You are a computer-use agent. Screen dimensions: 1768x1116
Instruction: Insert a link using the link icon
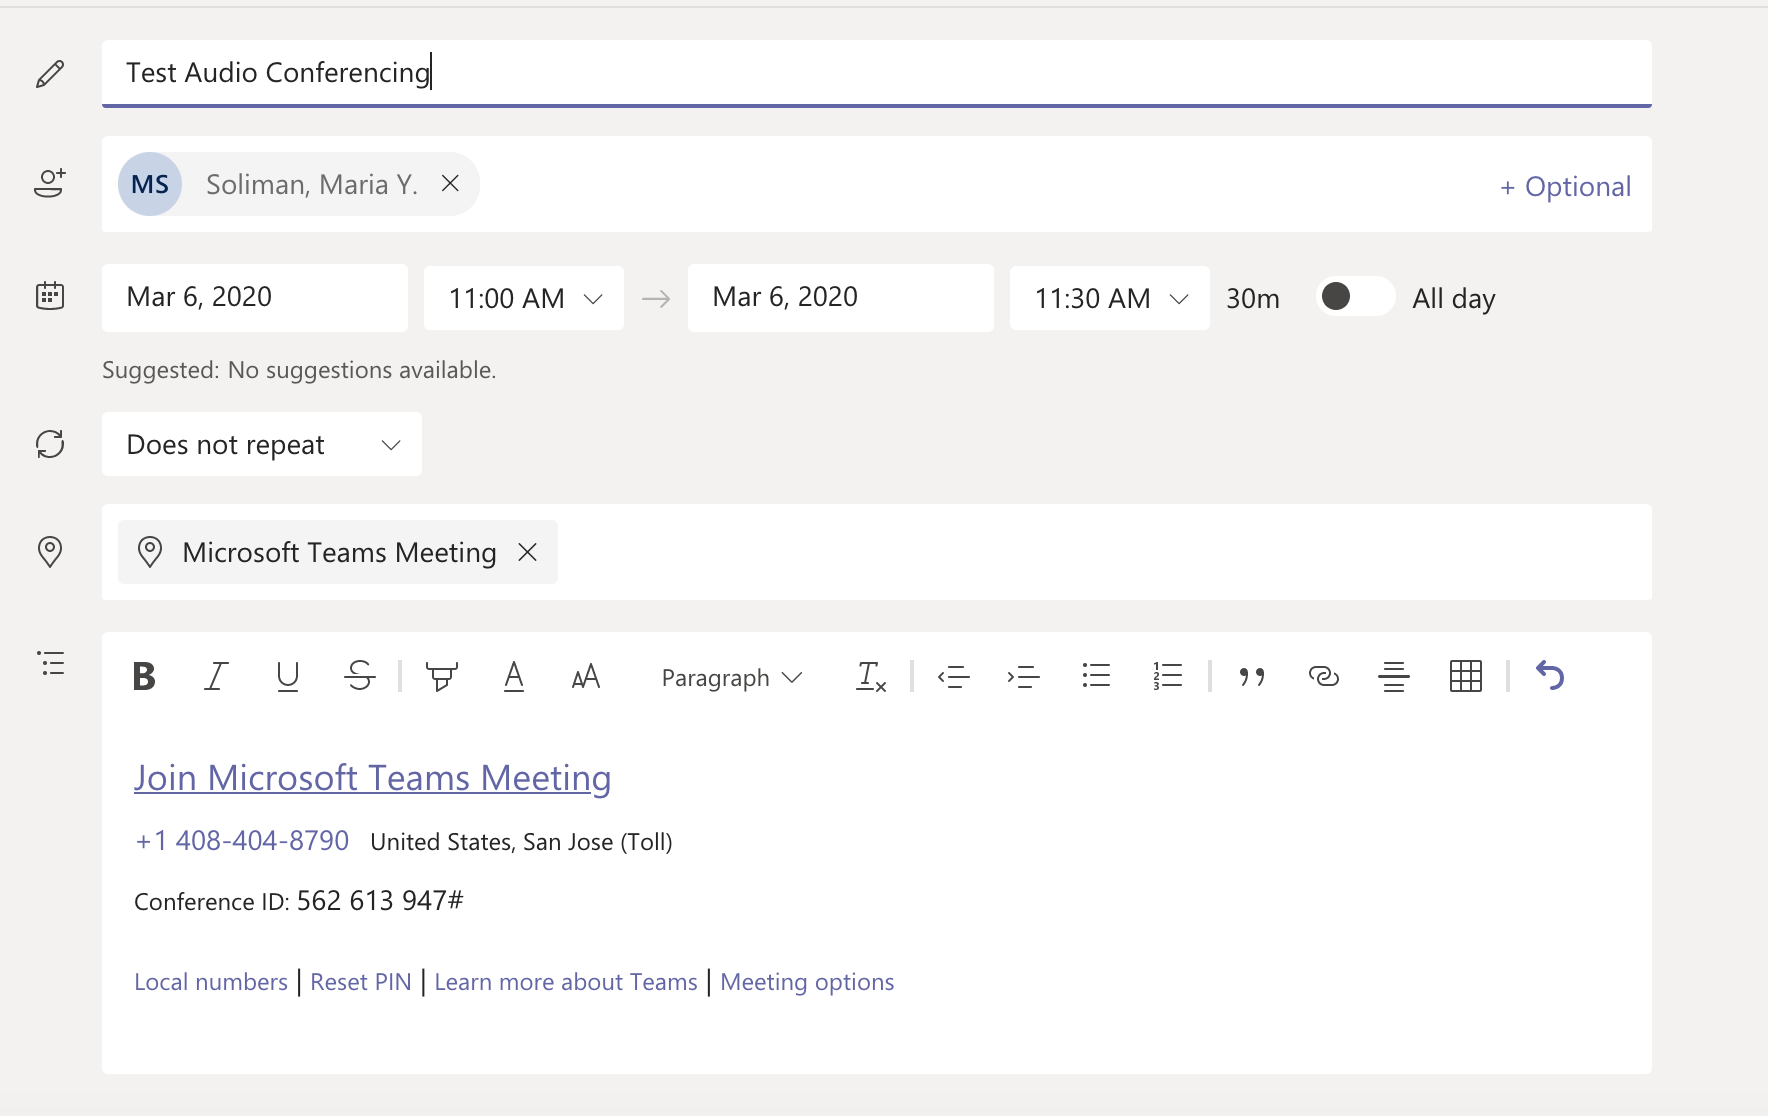click(x=1323, y=677)
